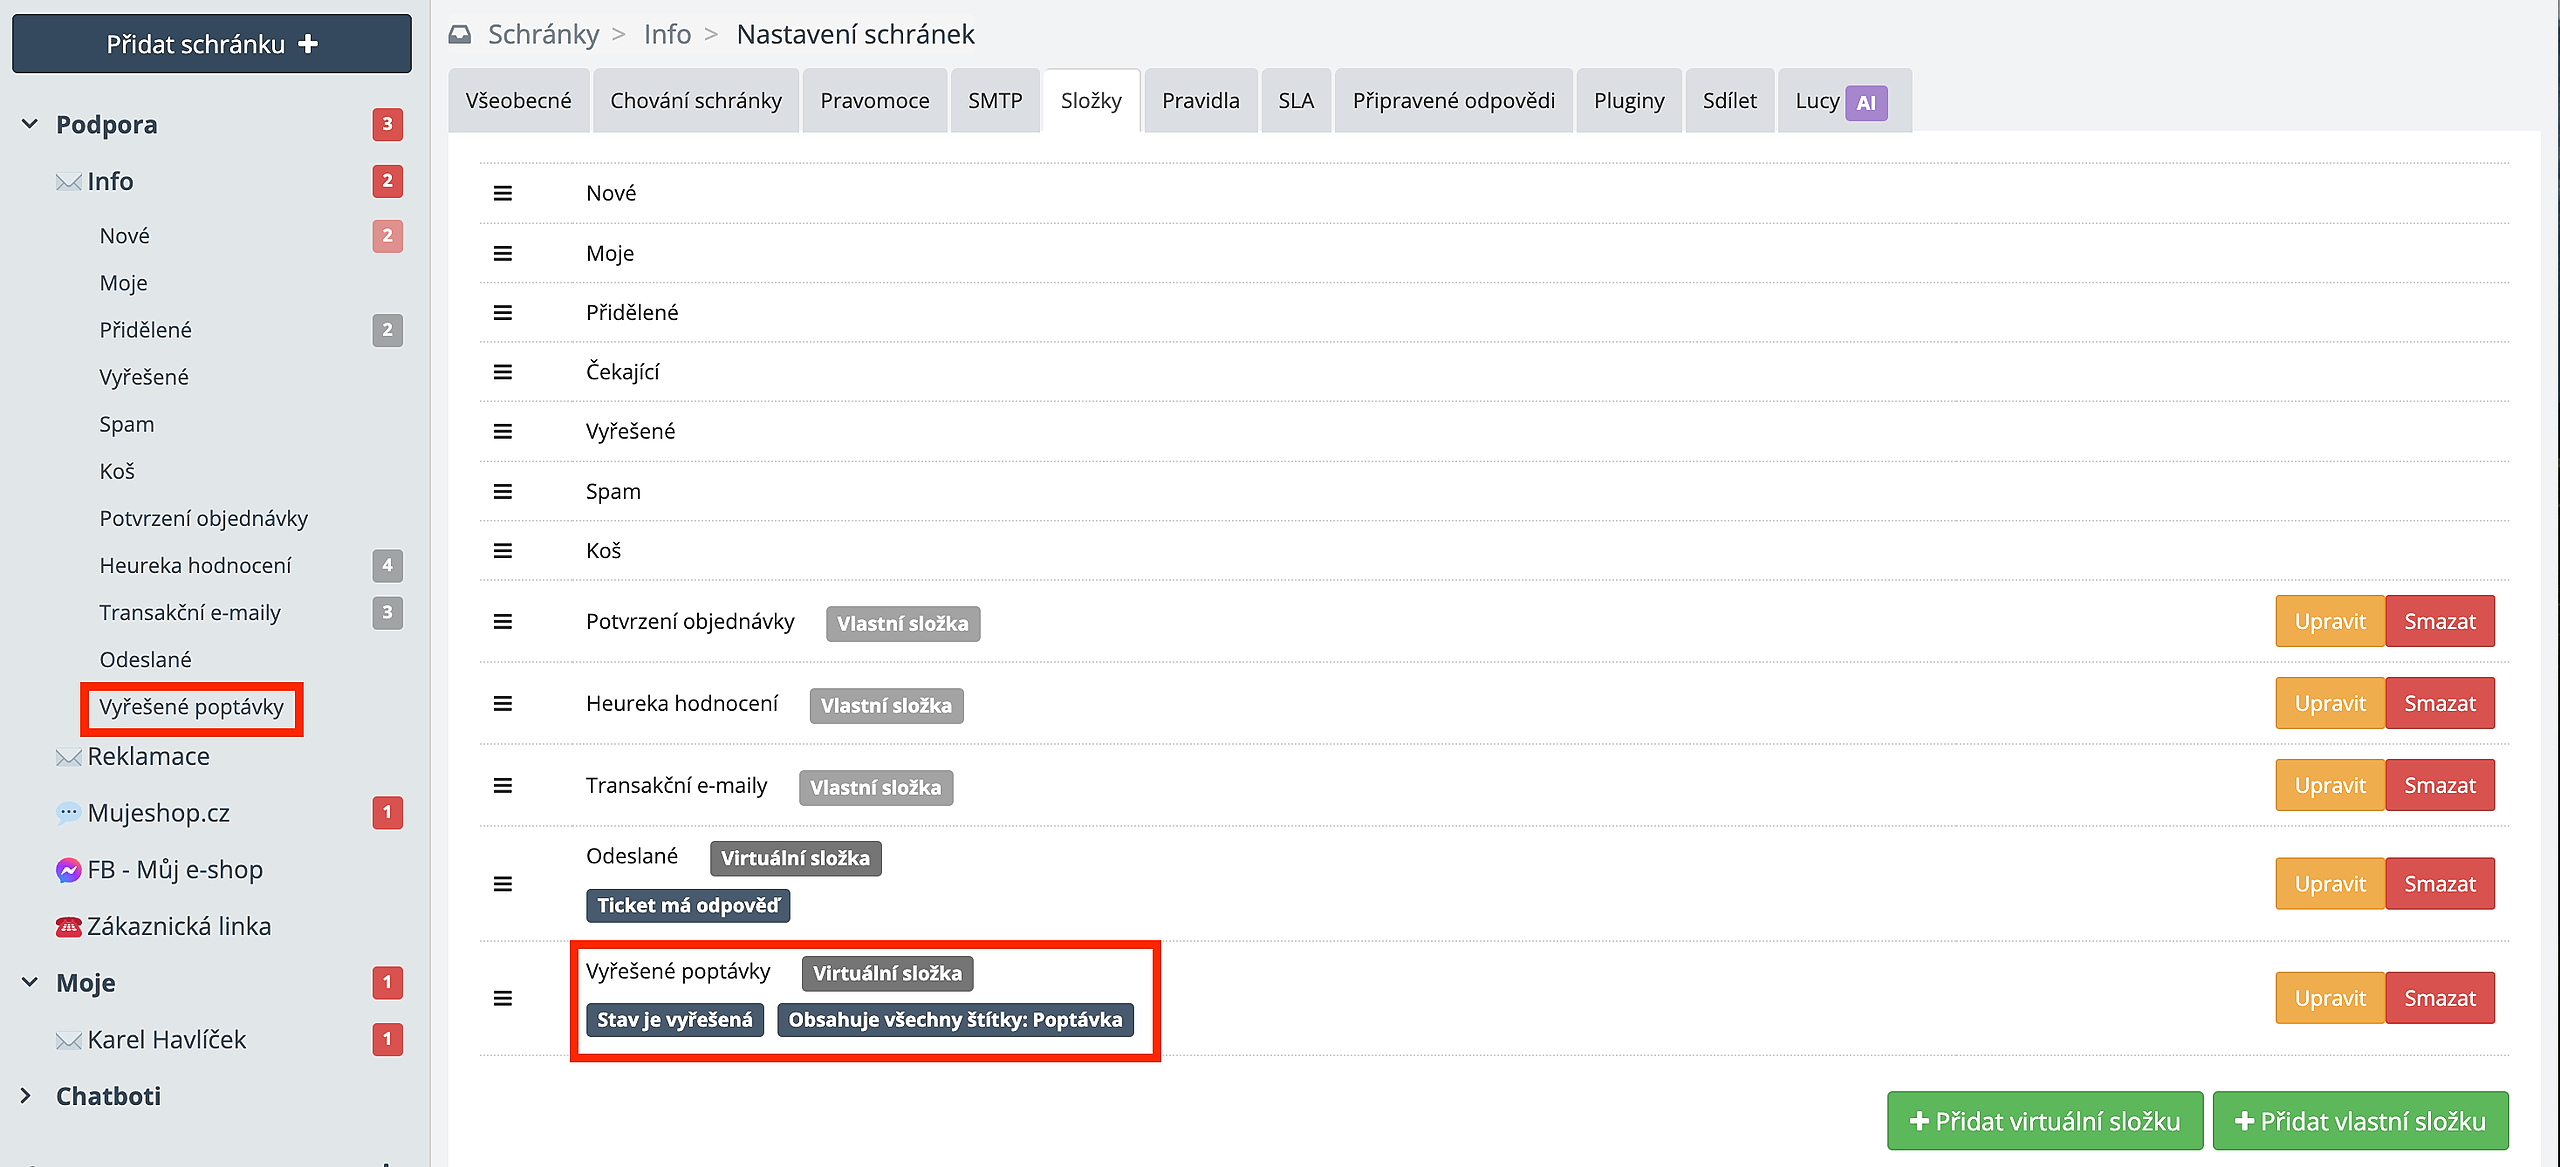Click the inbox icon in breadcrumb

pos(460,35)
